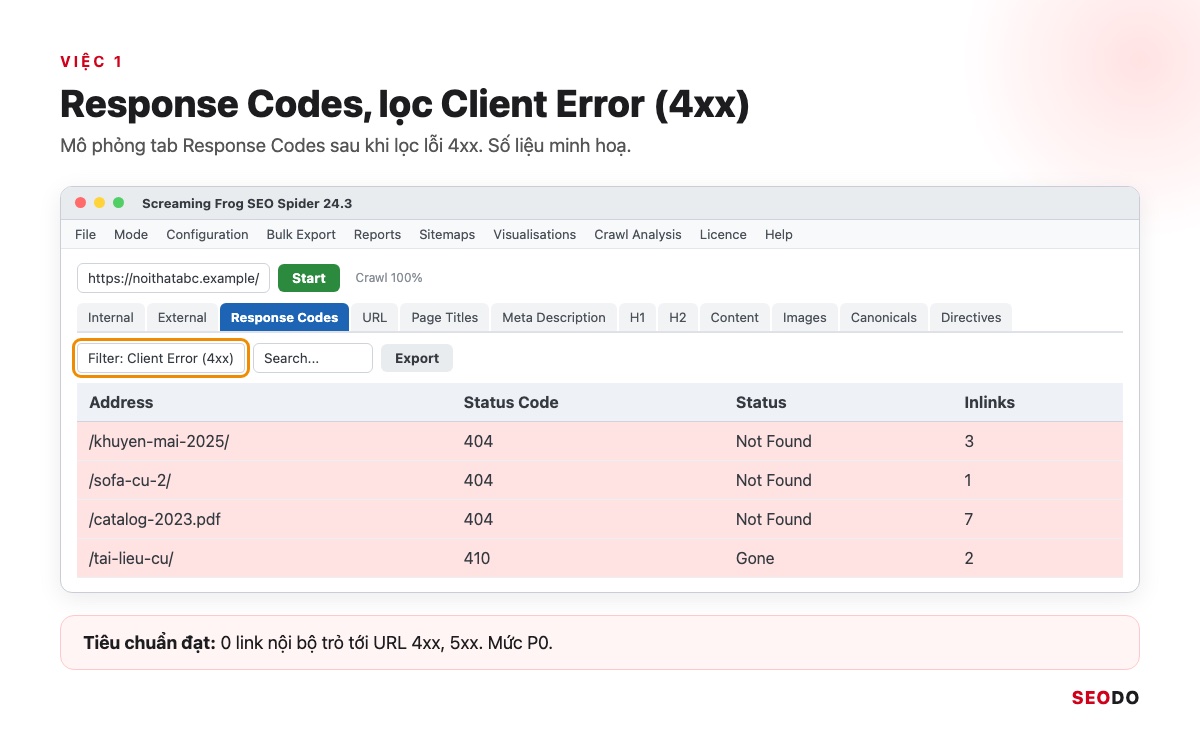Sort by the Inlinks column header

(x=989, y=402)
